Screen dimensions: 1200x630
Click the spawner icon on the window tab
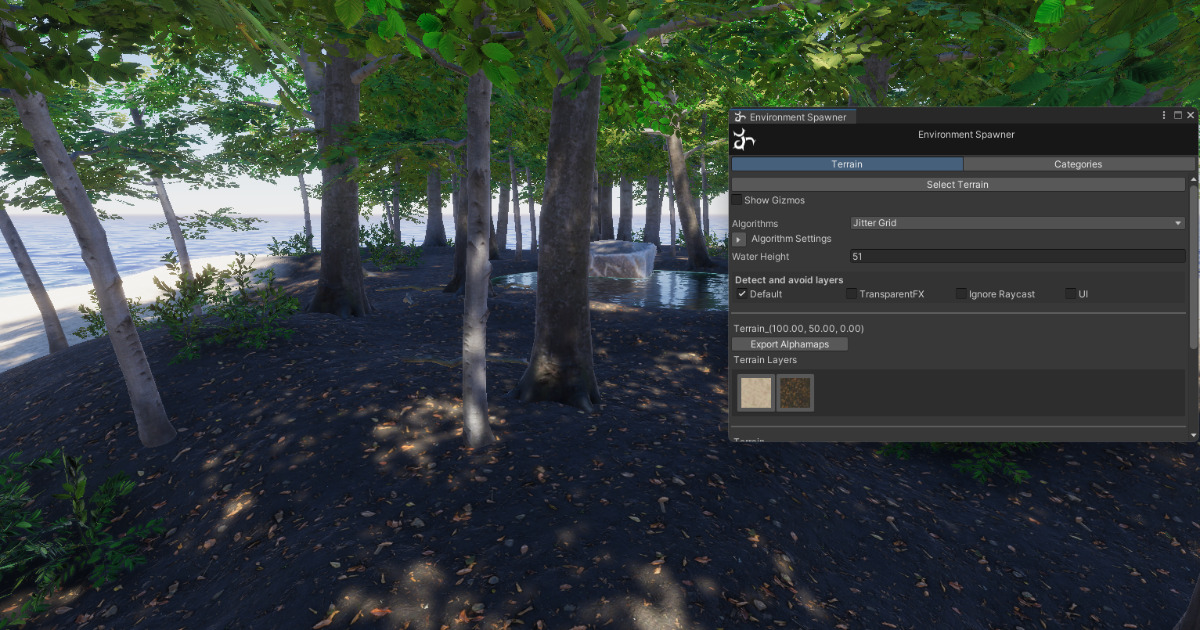[740, 116]
